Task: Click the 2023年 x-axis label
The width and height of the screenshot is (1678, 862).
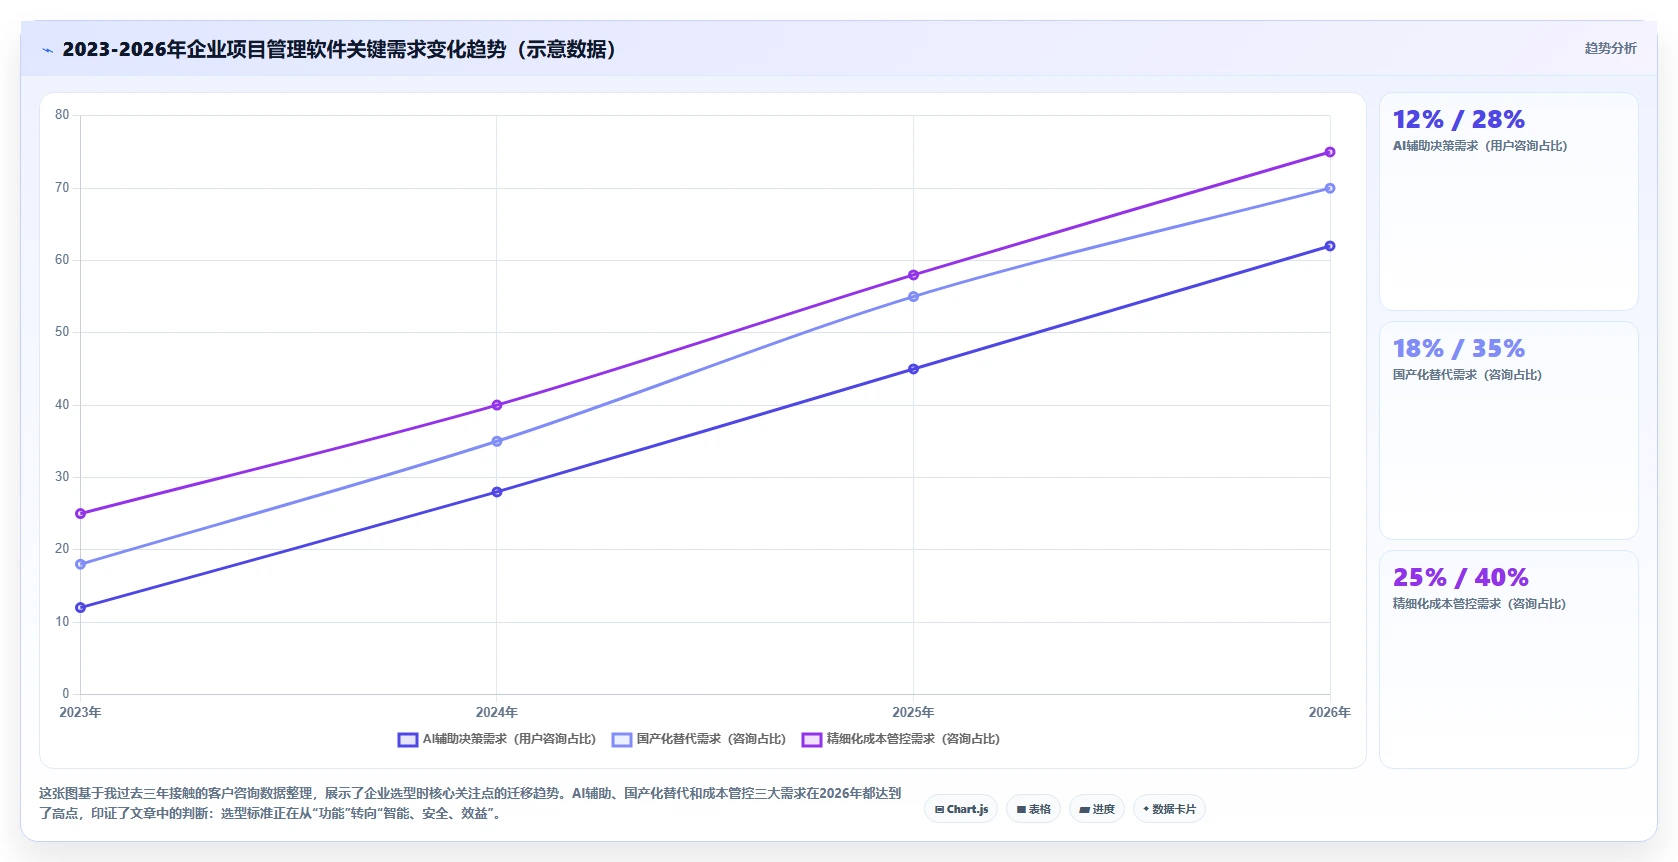Action: (80, 712)
